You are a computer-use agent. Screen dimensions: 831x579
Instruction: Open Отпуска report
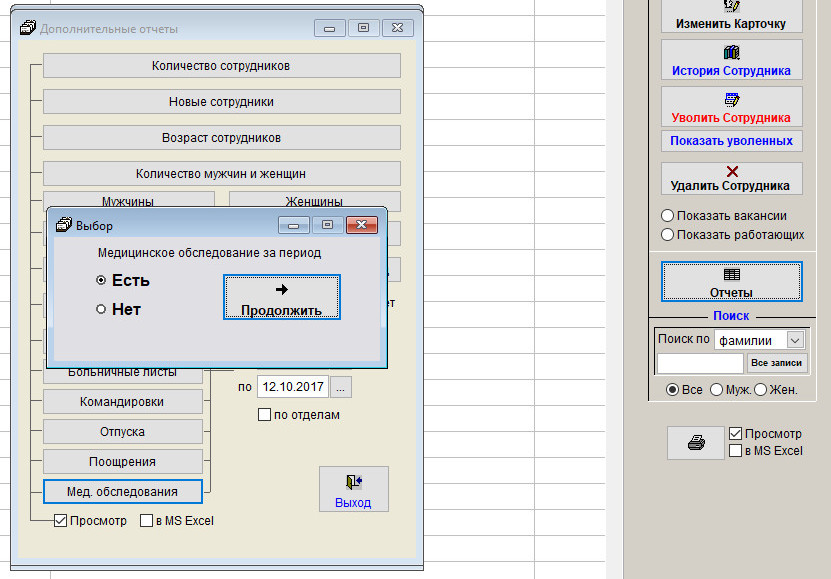pyautogui.click(x=122, y=432)
